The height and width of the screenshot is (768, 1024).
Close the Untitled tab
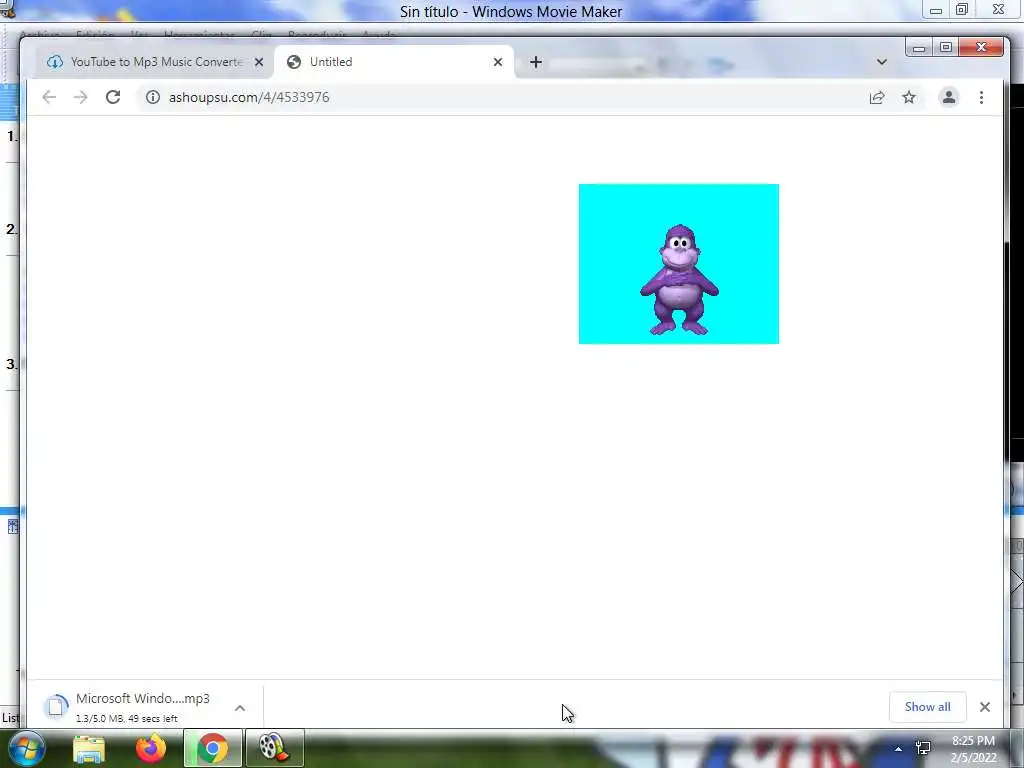498,62
